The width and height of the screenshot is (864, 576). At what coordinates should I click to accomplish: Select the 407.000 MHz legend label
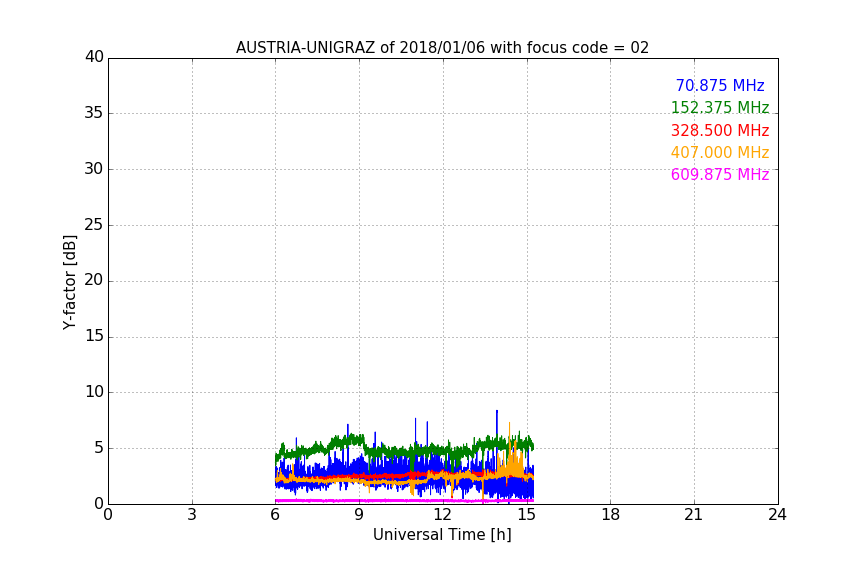click(x=720, y=153)
